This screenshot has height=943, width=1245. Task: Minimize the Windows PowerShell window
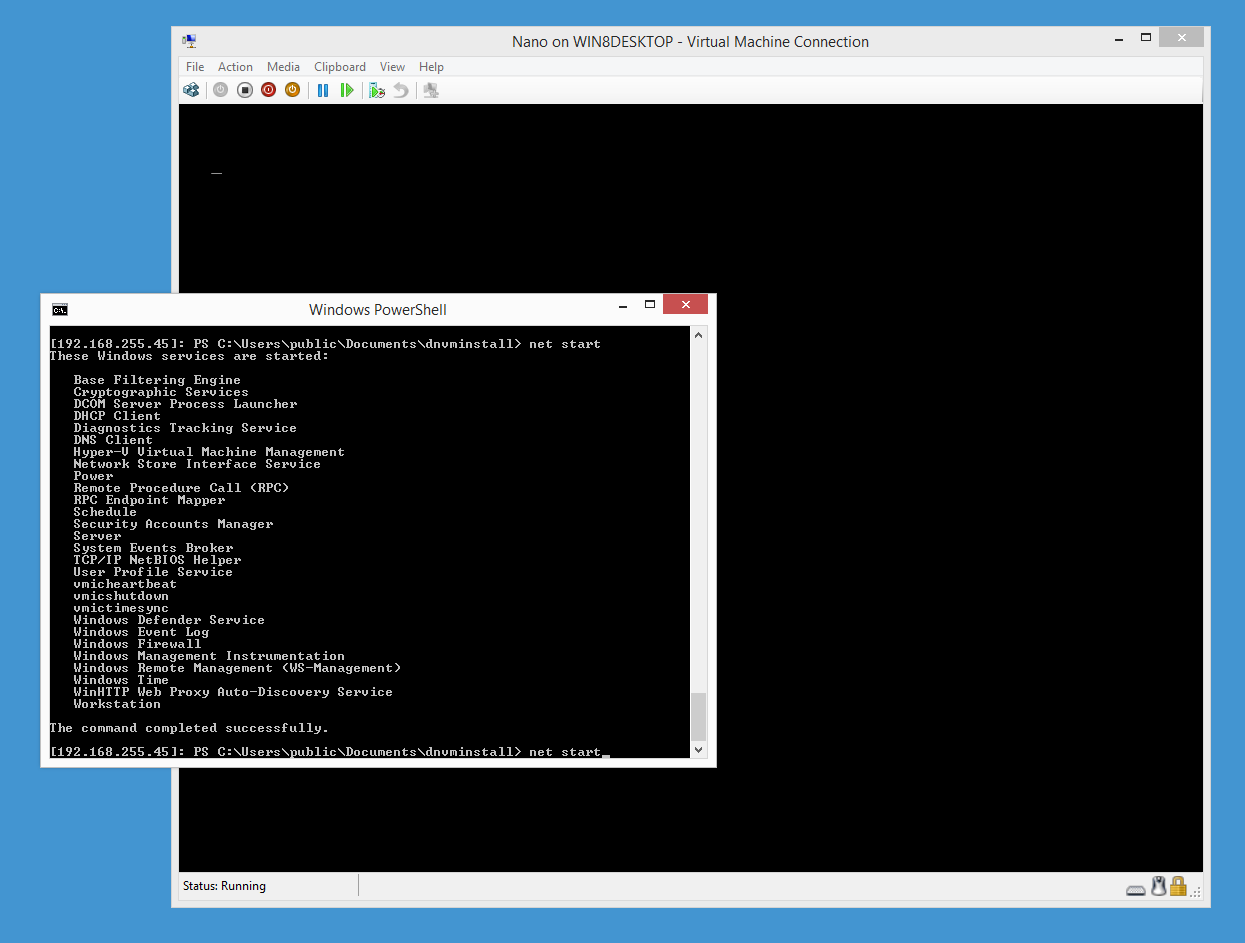(623, 305)
